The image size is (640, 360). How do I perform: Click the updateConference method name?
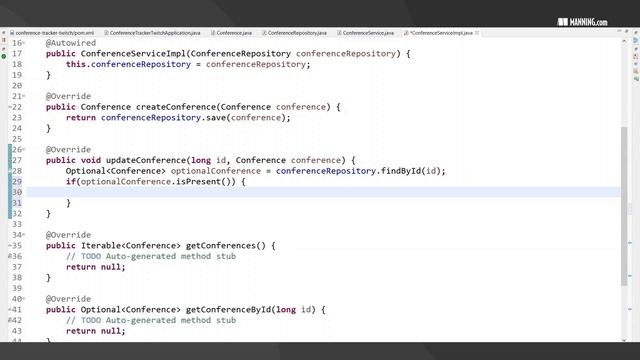coord(146,160)
